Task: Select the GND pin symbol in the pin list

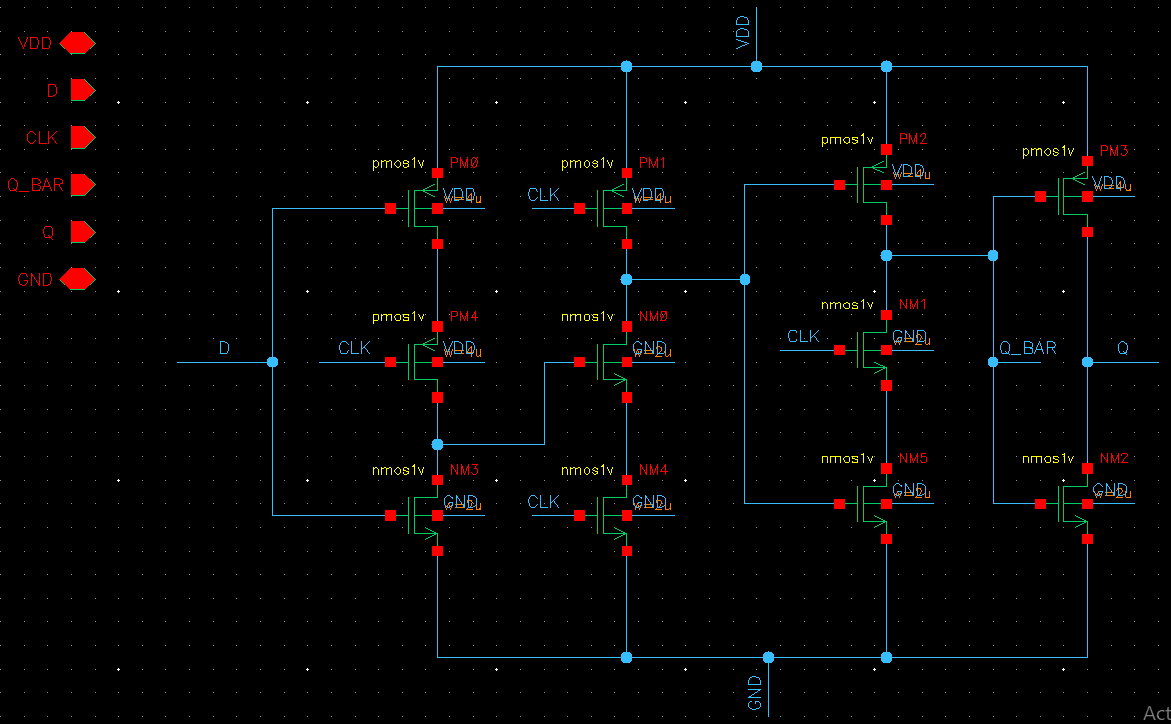Action: (x=78, y=279)
